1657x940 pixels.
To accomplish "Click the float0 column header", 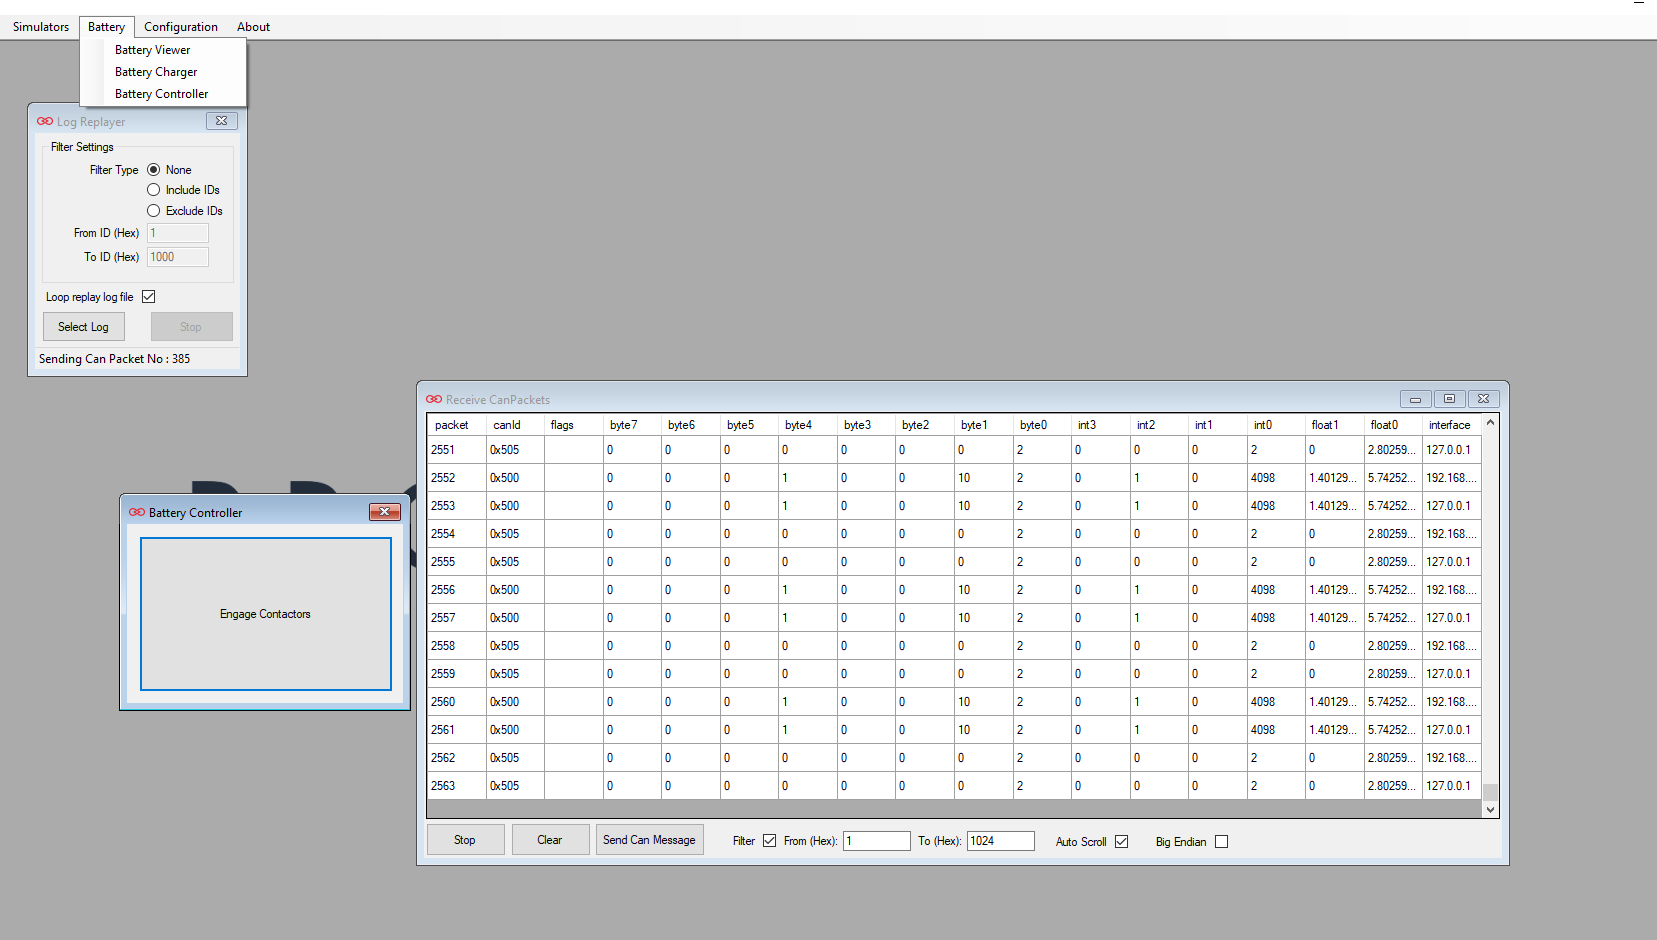I will point(1394,425).
